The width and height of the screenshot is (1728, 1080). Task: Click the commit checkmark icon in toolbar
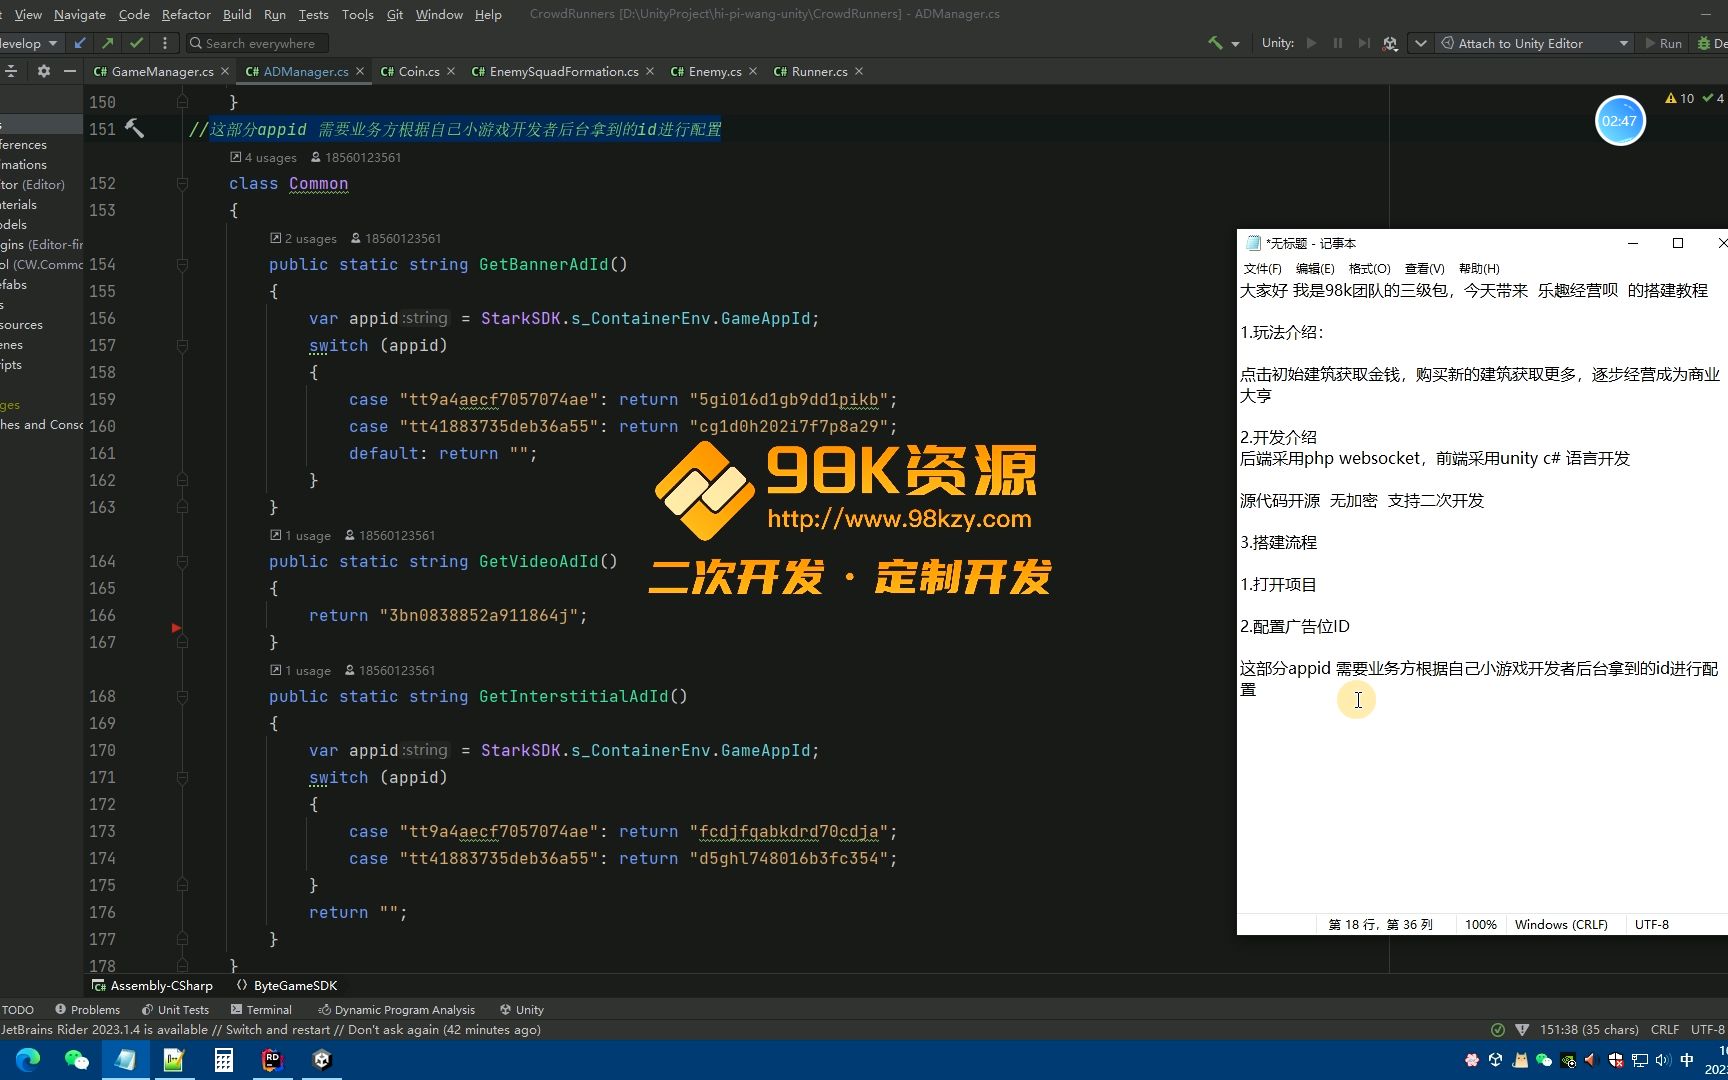137,43
